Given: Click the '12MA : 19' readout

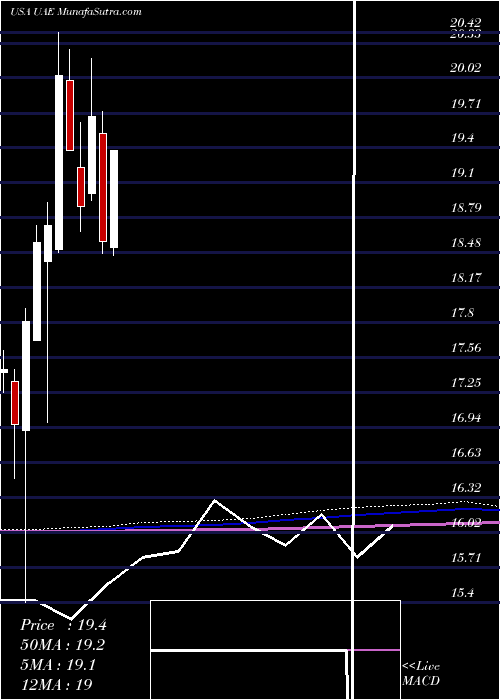Looking at the screenshot, I should coord(56,684).
